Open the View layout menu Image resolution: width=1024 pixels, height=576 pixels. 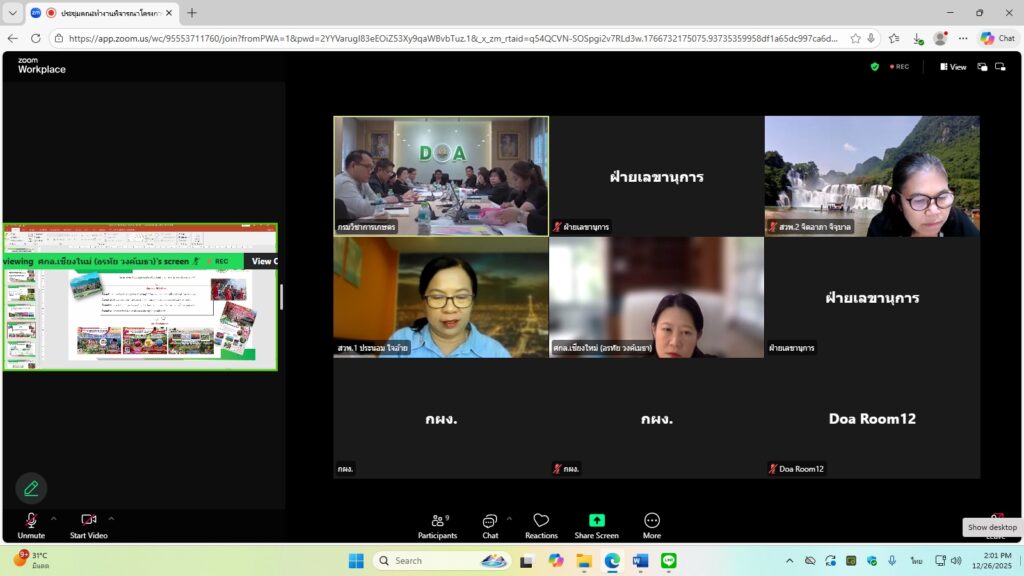pos(952,67)
